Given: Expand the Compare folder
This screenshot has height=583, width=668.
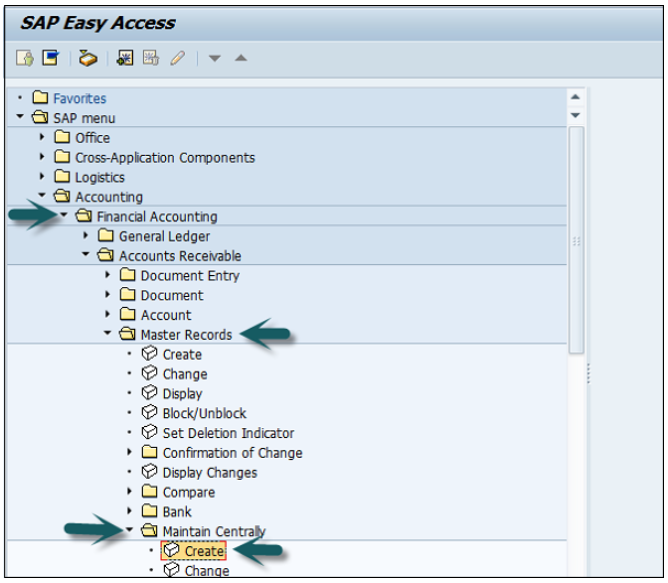Looking at the screenshot, I should 130,491.
